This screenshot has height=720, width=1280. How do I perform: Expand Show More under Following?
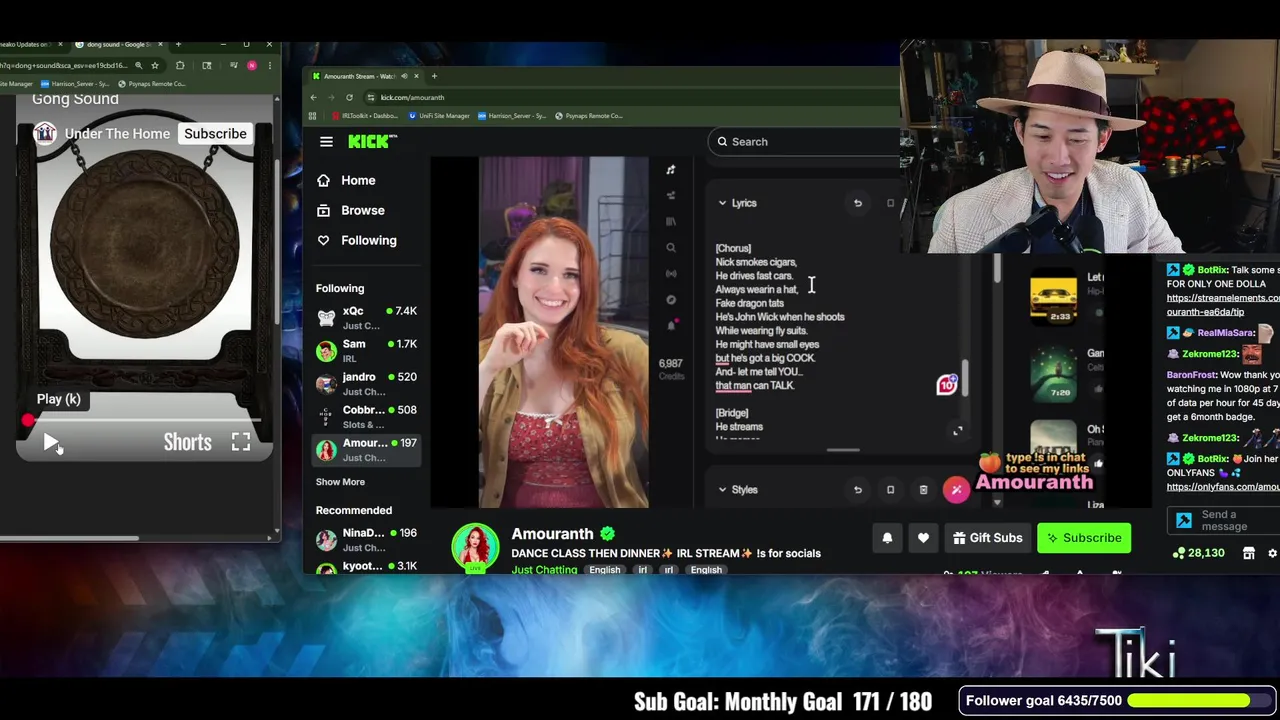tap(340, 482)
